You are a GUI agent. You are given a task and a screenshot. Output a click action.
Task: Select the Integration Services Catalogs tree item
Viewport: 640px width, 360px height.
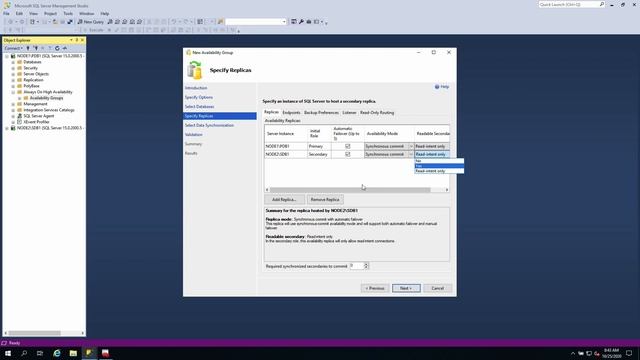tap(49, 110)
